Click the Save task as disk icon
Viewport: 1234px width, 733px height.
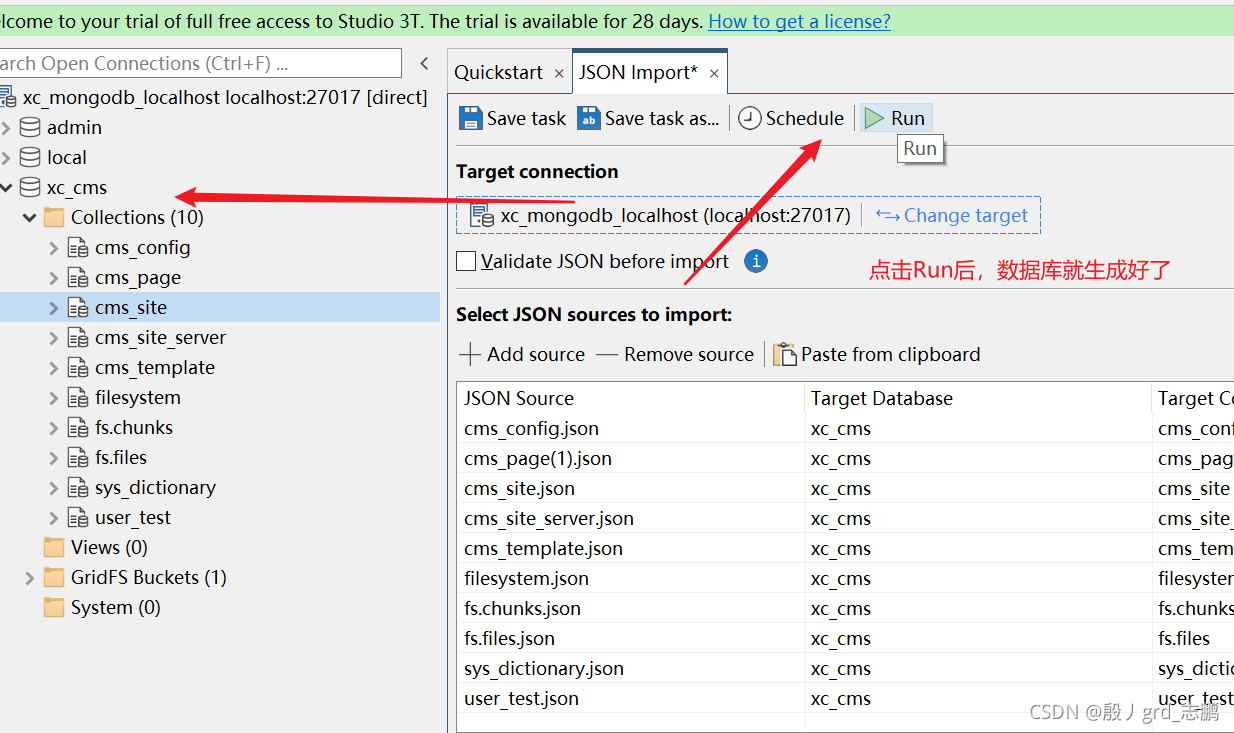(x=589, y=118)
